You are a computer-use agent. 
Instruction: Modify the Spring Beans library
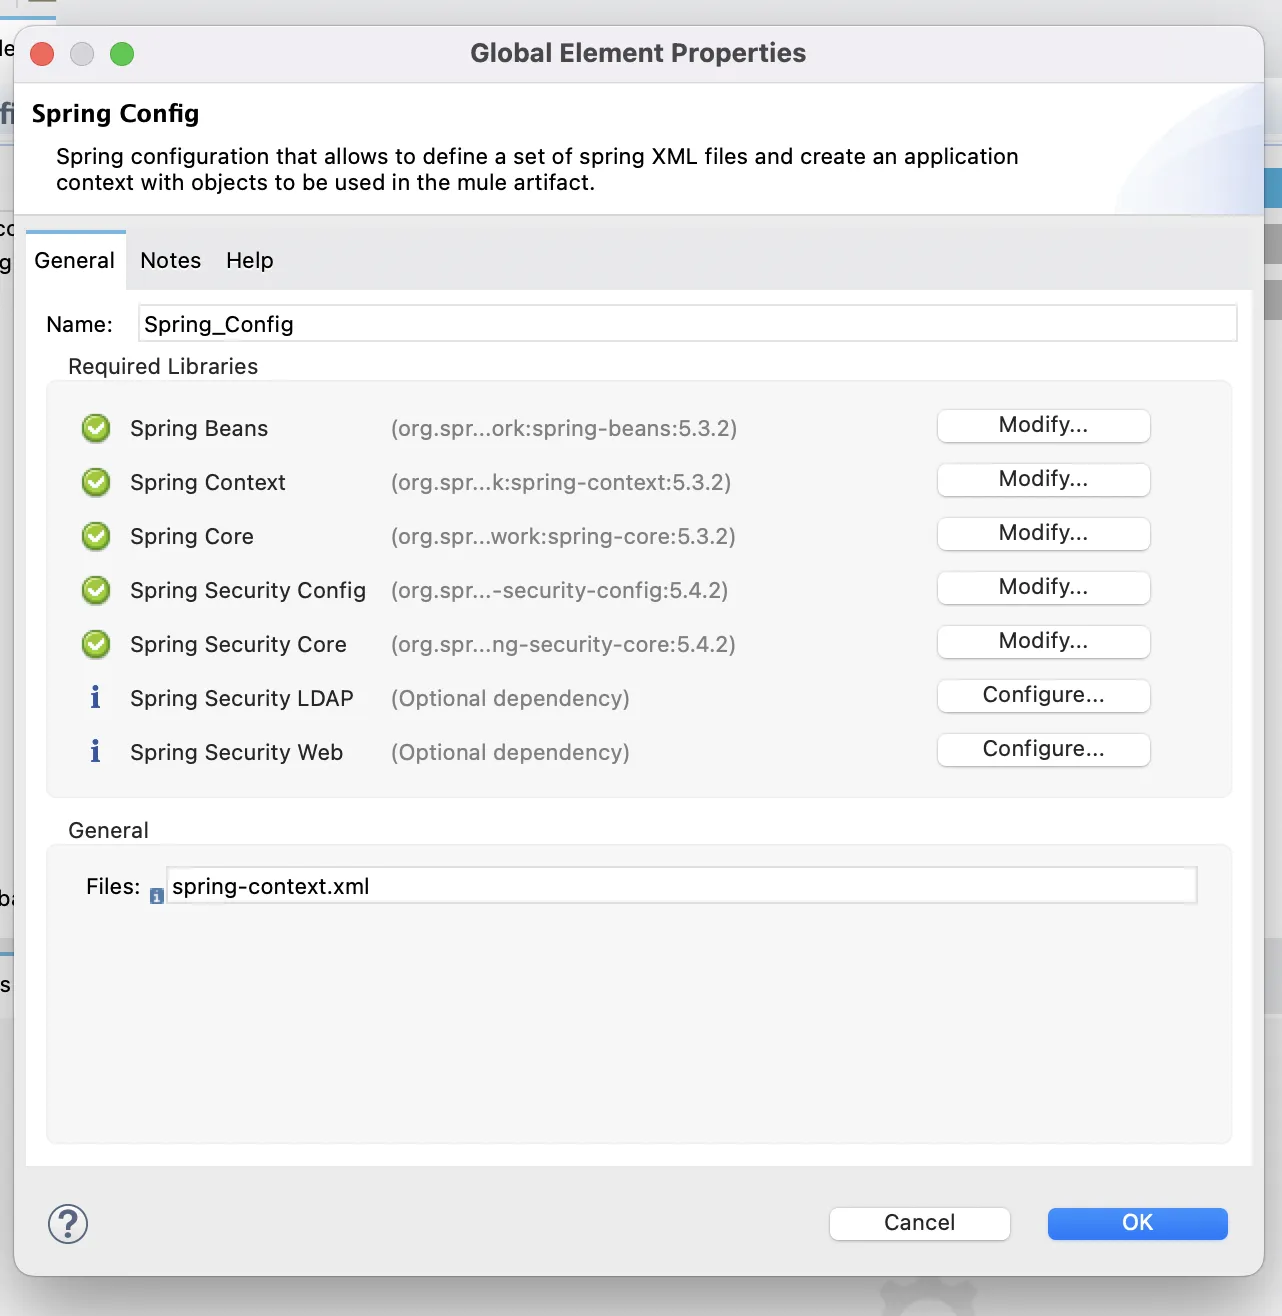(1044, 426)
